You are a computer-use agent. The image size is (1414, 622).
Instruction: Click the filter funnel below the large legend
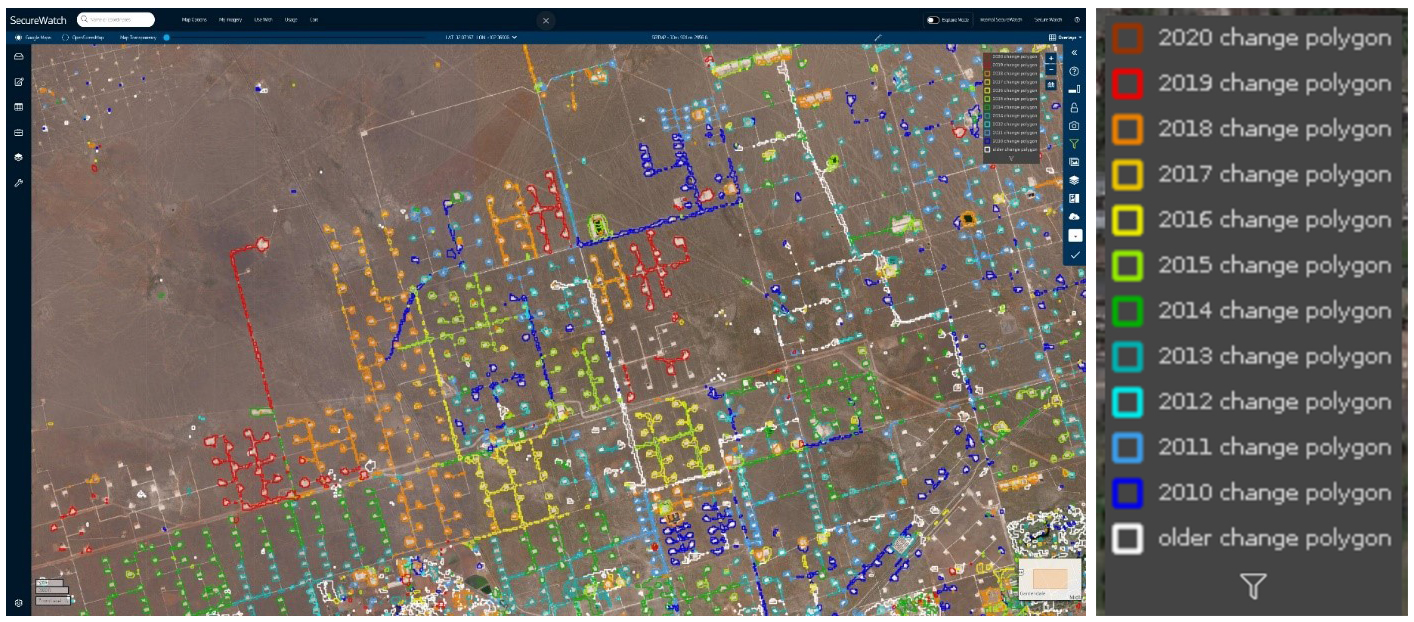pos(1253,586)
